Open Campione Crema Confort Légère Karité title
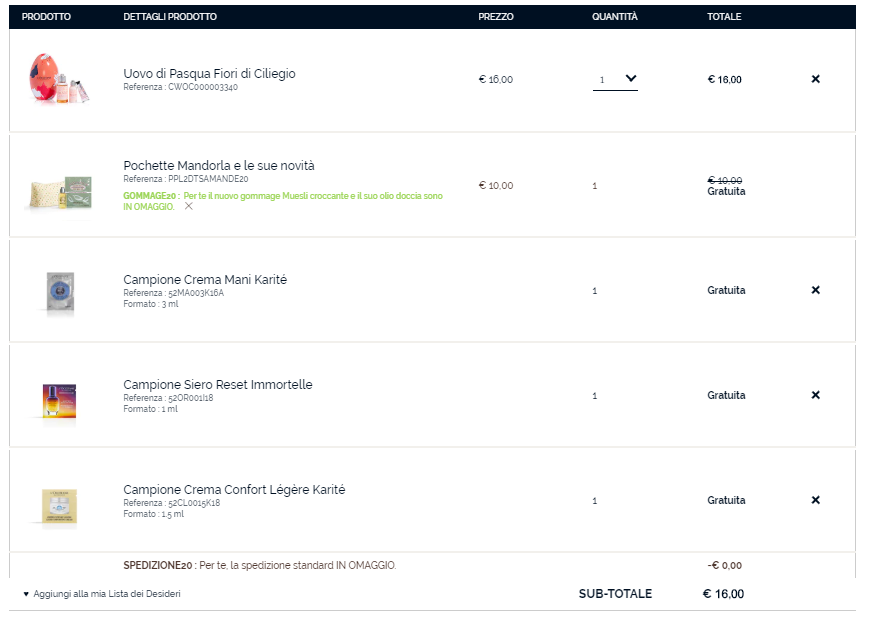Screen dimensions: 877x637 tap(234, 489)
